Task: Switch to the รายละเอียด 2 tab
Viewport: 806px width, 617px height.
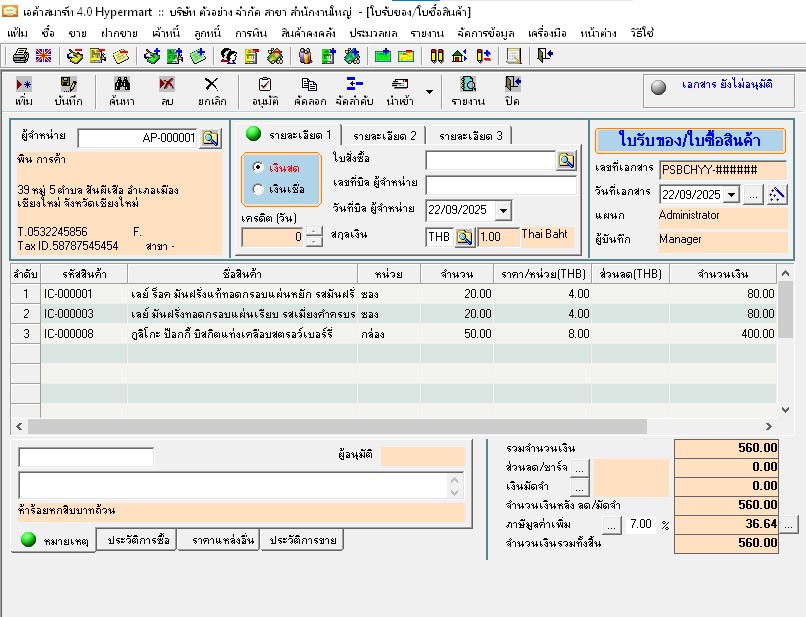Action: pyautogui.click(x=385, y=135)
